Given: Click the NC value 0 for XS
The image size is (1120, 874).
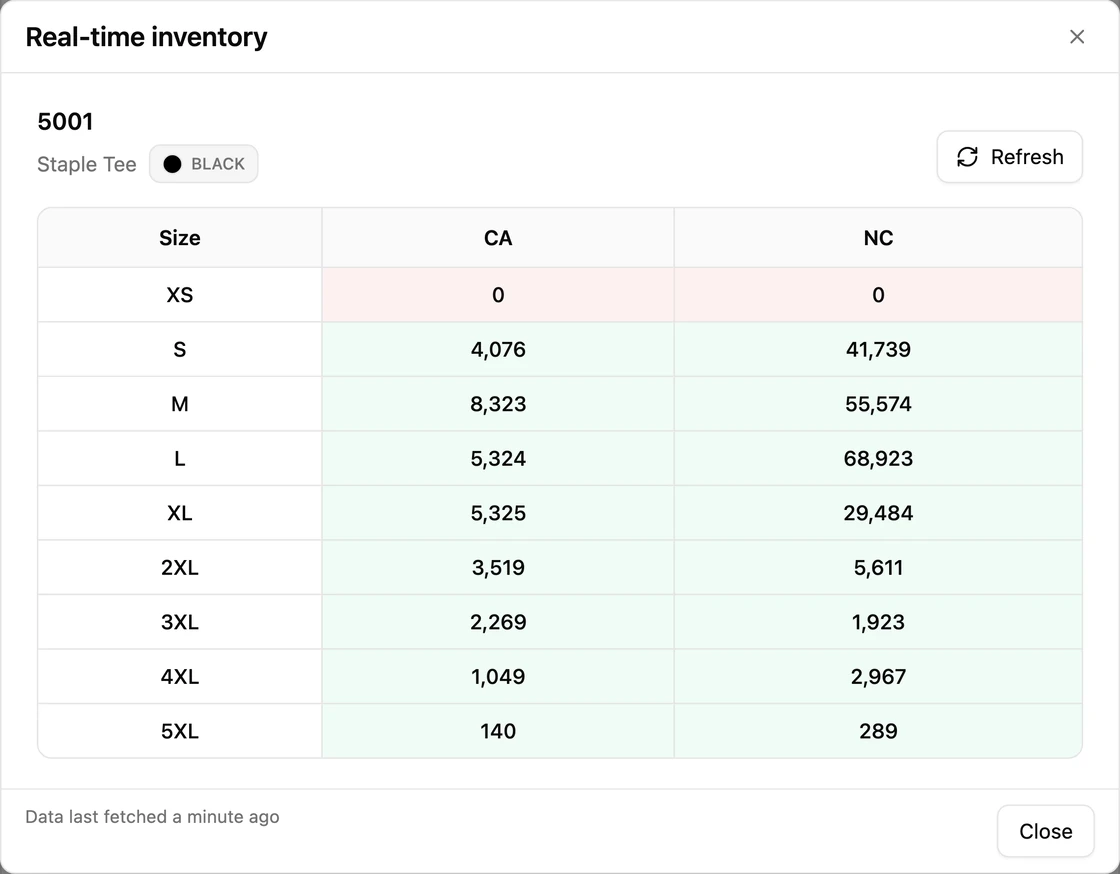Looking at the screenshot, I should pyautogui.click(x=878, y=295).
